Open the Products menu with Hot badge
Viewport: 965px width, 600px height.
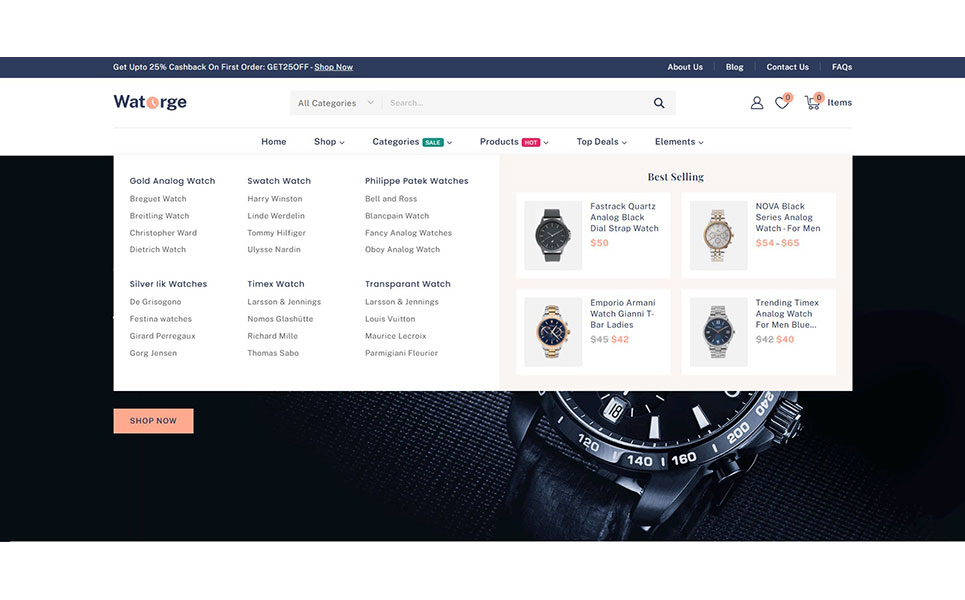514,142
